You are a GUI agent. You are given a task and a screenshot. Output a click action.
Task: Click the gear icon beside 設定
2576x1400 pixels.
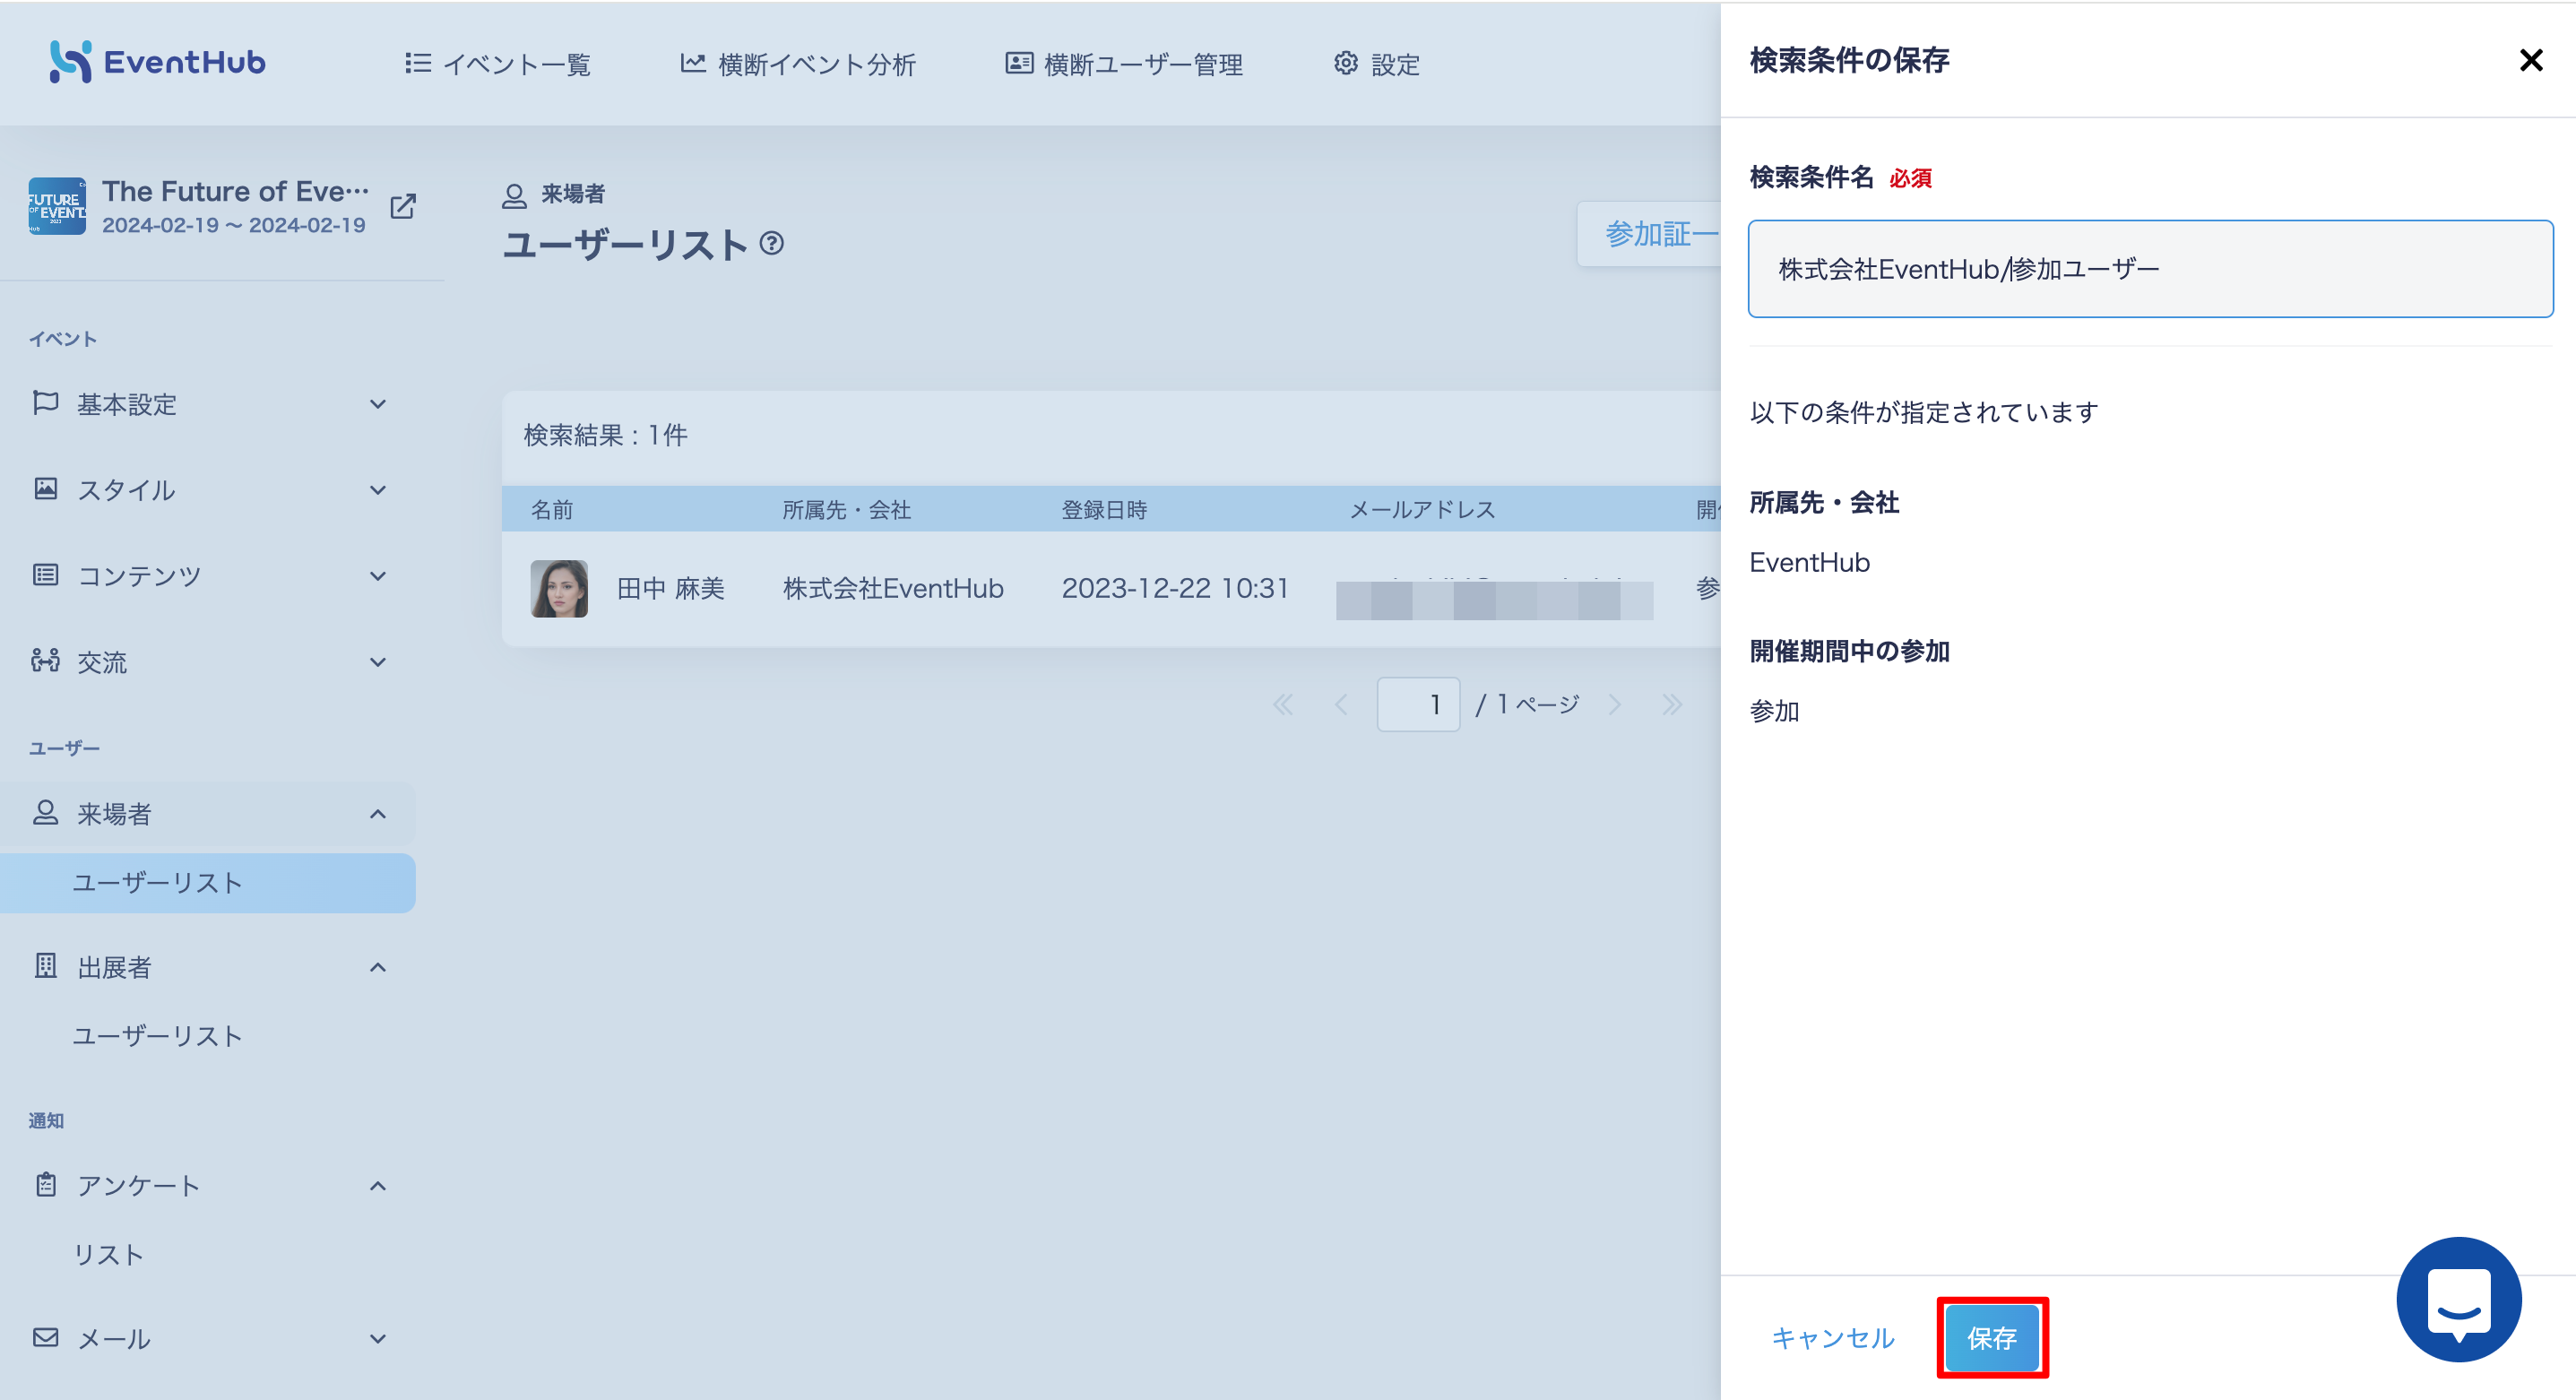pos(1346,63)
